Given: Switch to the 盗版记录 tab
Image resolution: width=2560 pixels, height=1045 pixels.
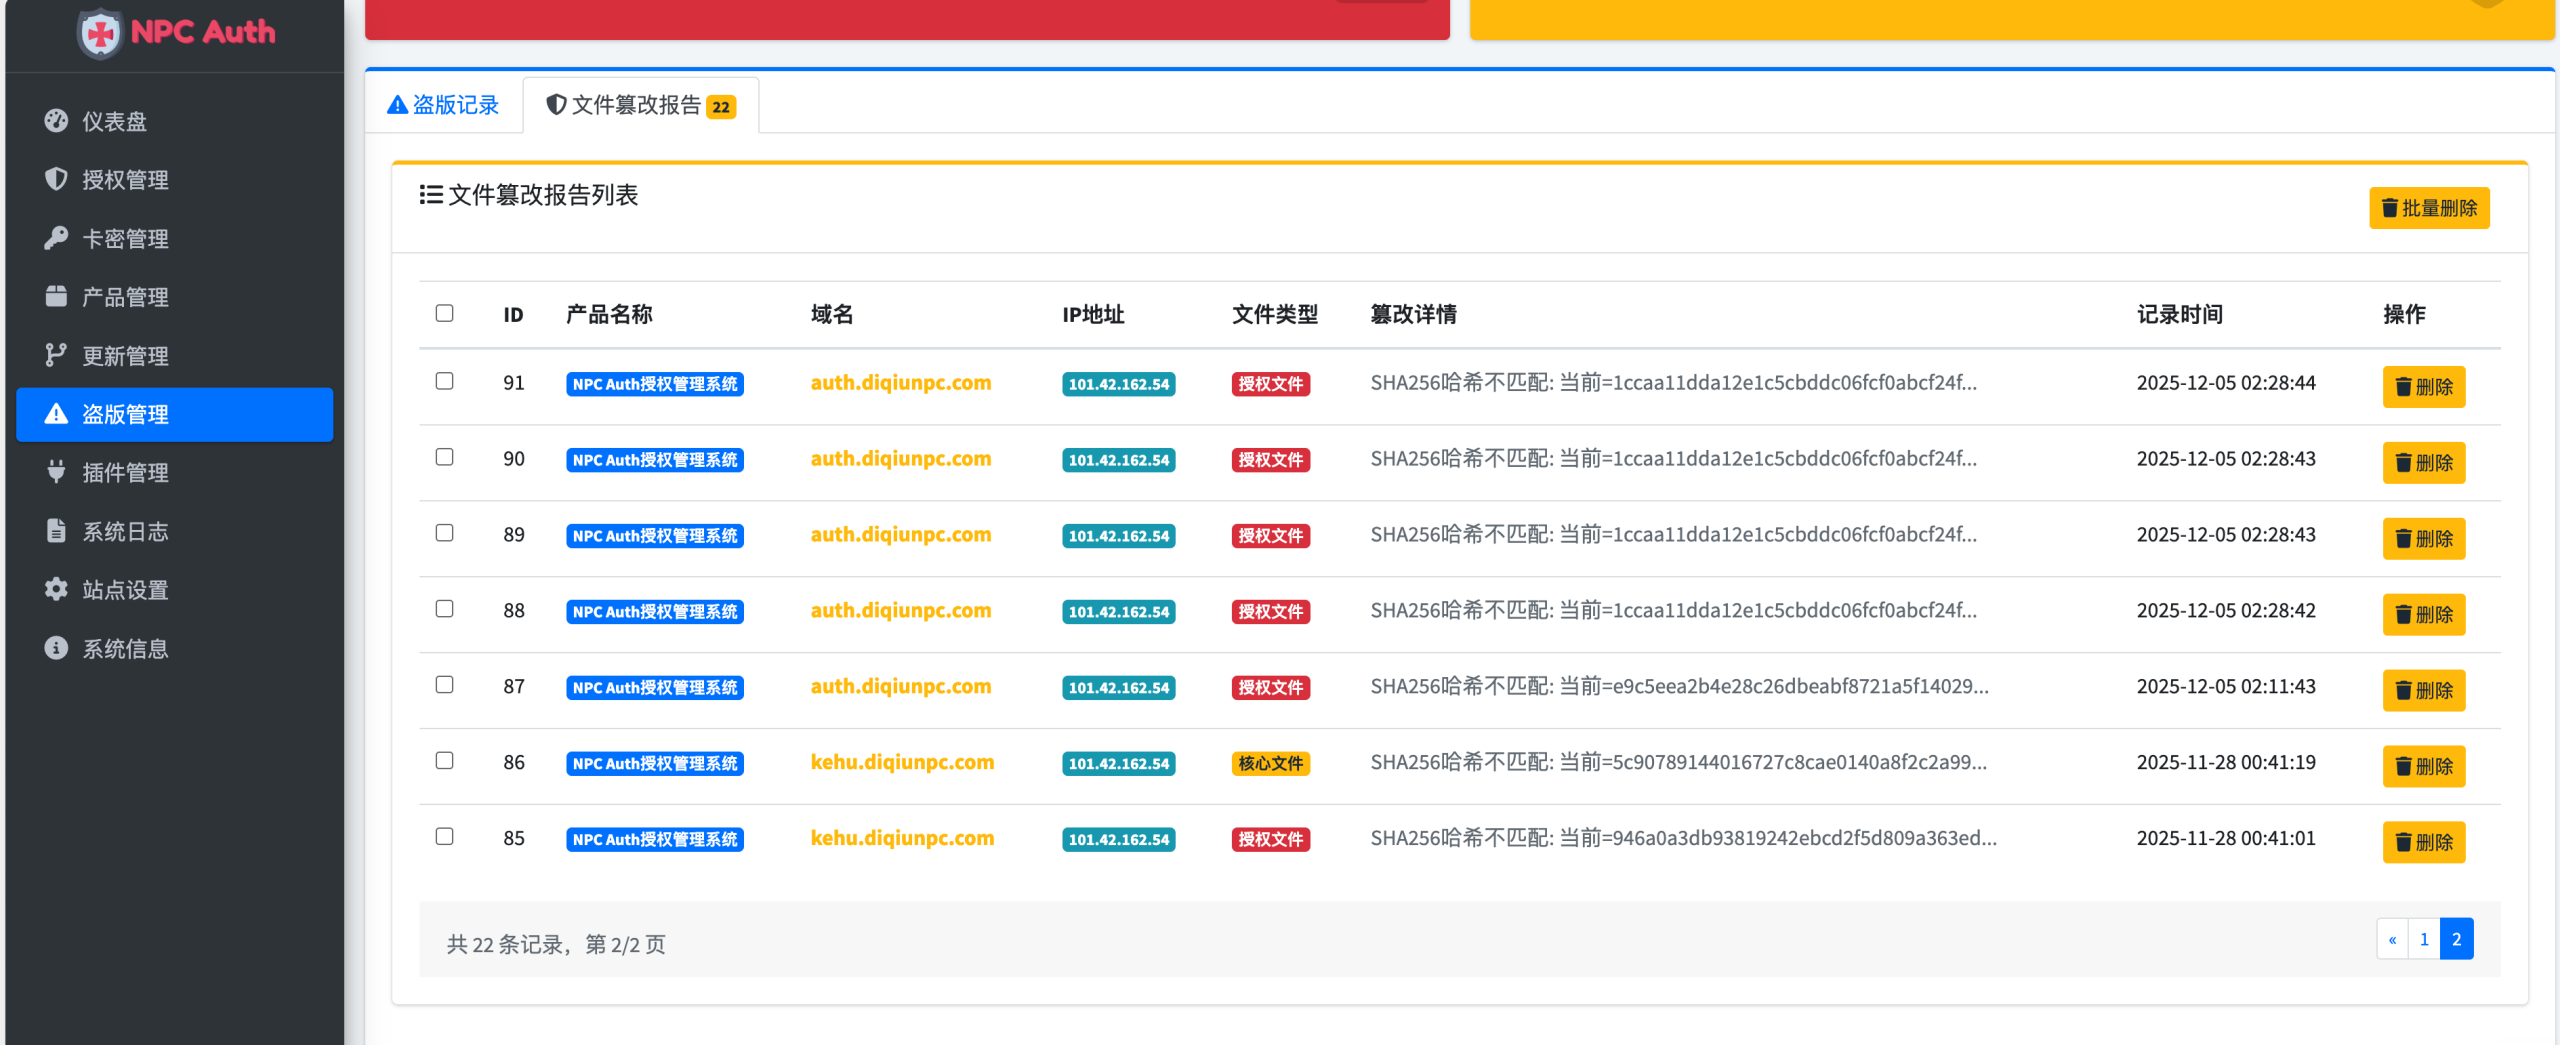Looking at the screenshot, I should [x=444, y=104].
